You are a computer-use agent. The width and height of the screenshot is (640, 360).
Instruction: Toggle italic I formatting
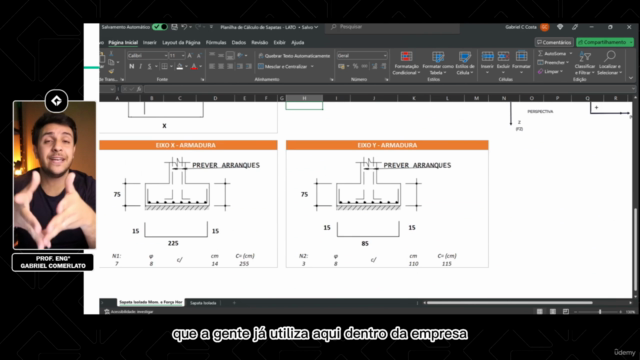coord(140,67)
